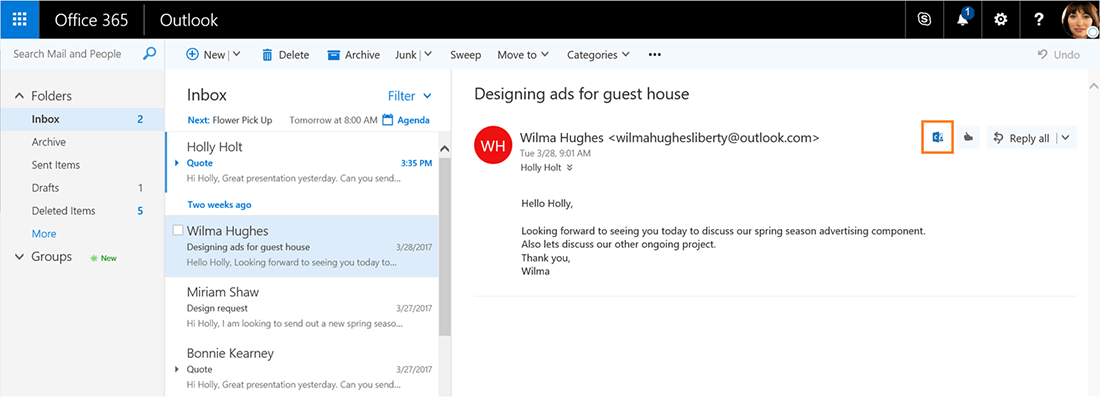Open the Categories menu
The height and width of the screenshot is (402, 1100).
pyautogui.click(x=598, y=55)
